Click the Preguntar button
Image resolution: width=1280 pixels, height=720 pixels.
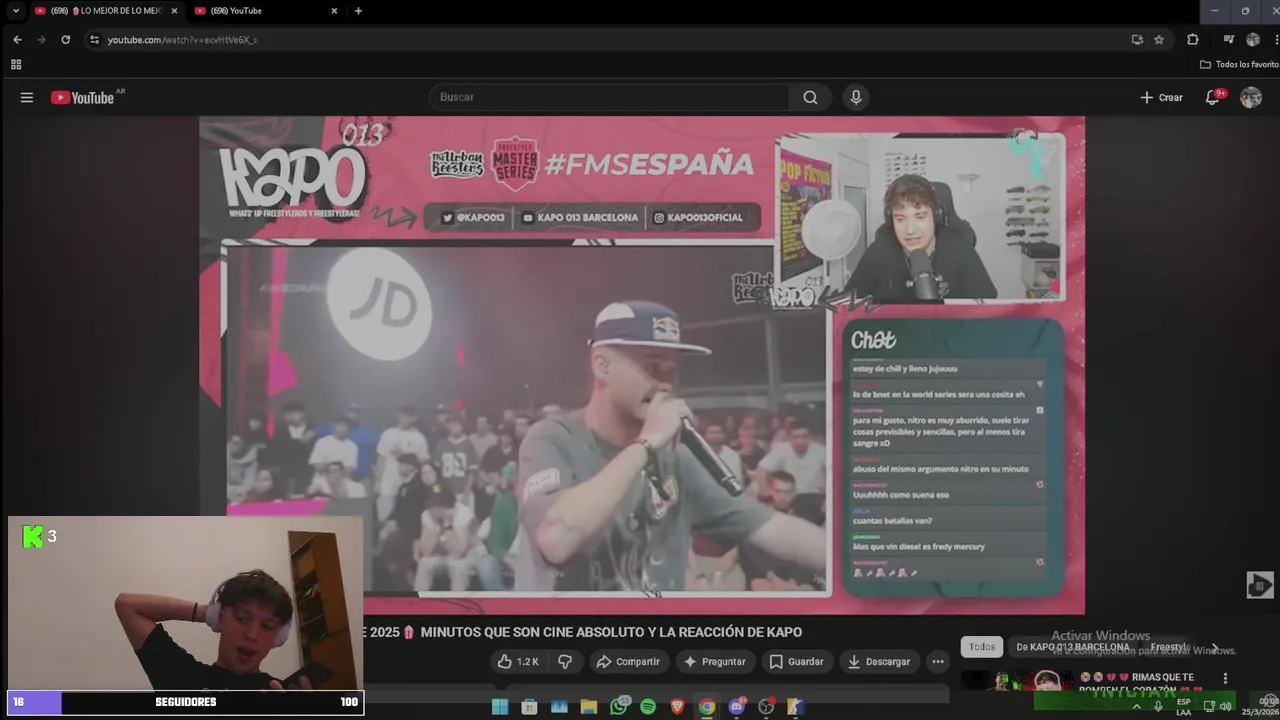(x=715, y=661)
